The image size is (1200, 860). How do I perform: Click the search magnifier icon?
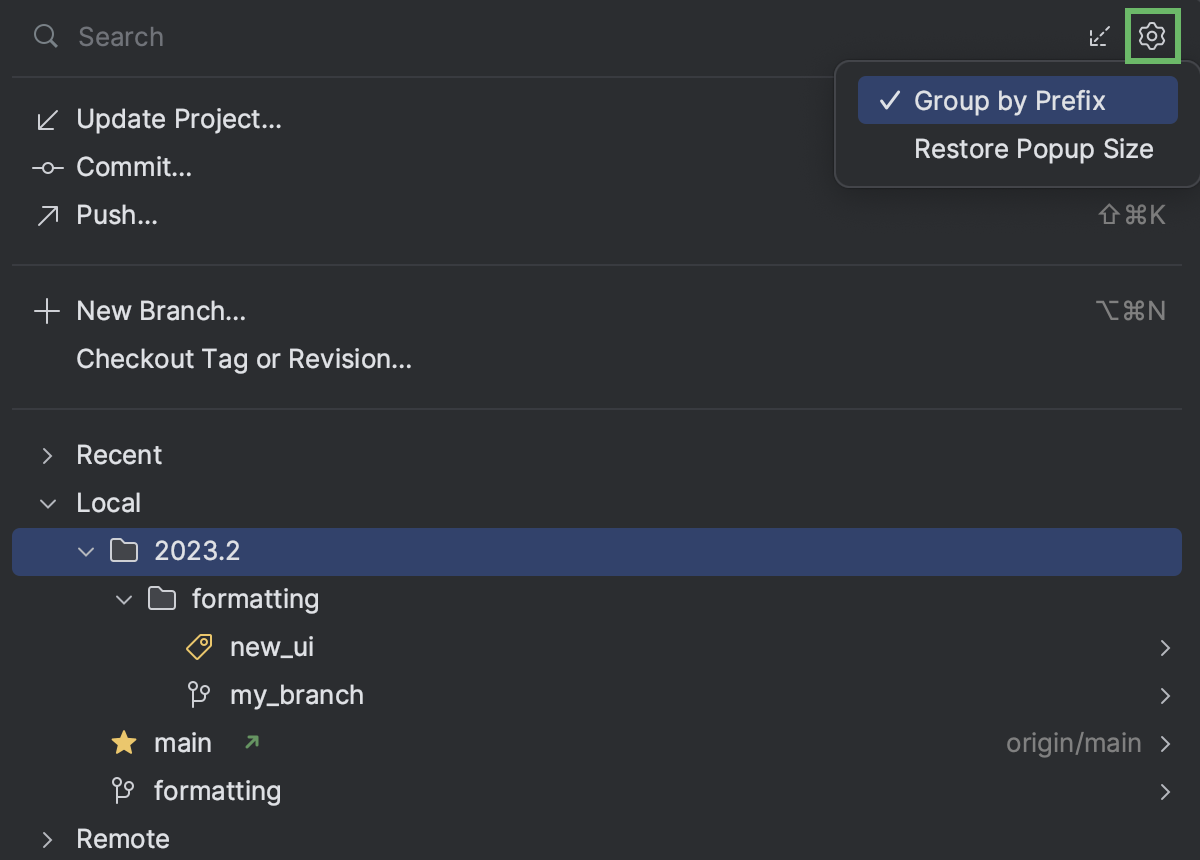tap(45, 36)
